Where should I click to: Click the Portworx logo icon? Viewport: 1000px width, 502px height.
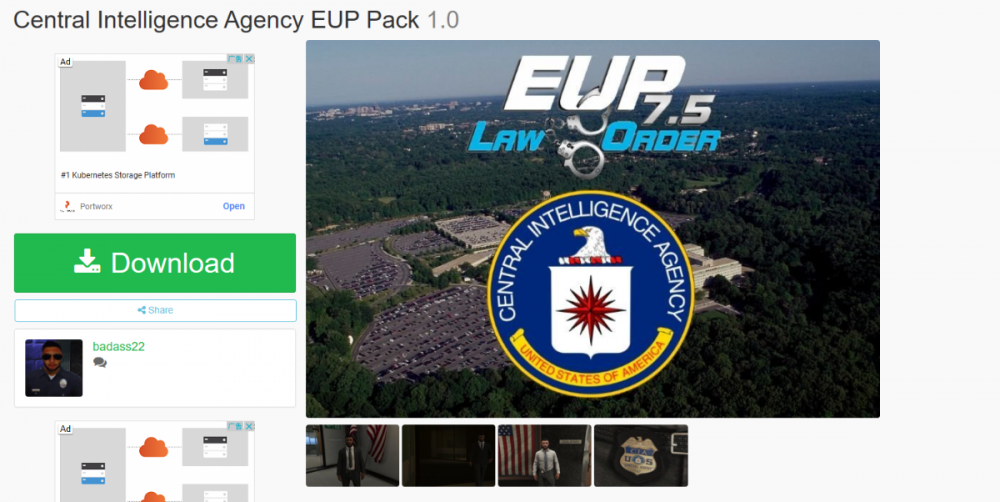click(67, 206)
